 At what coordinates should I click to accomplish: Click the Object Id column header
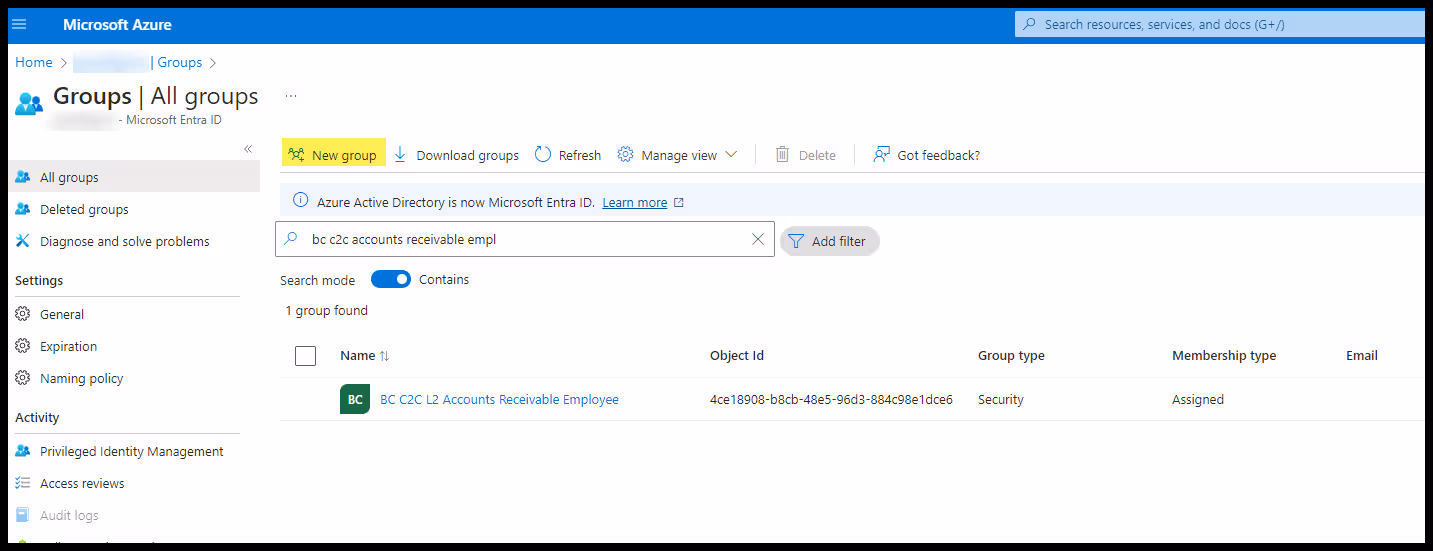[737, 355]
